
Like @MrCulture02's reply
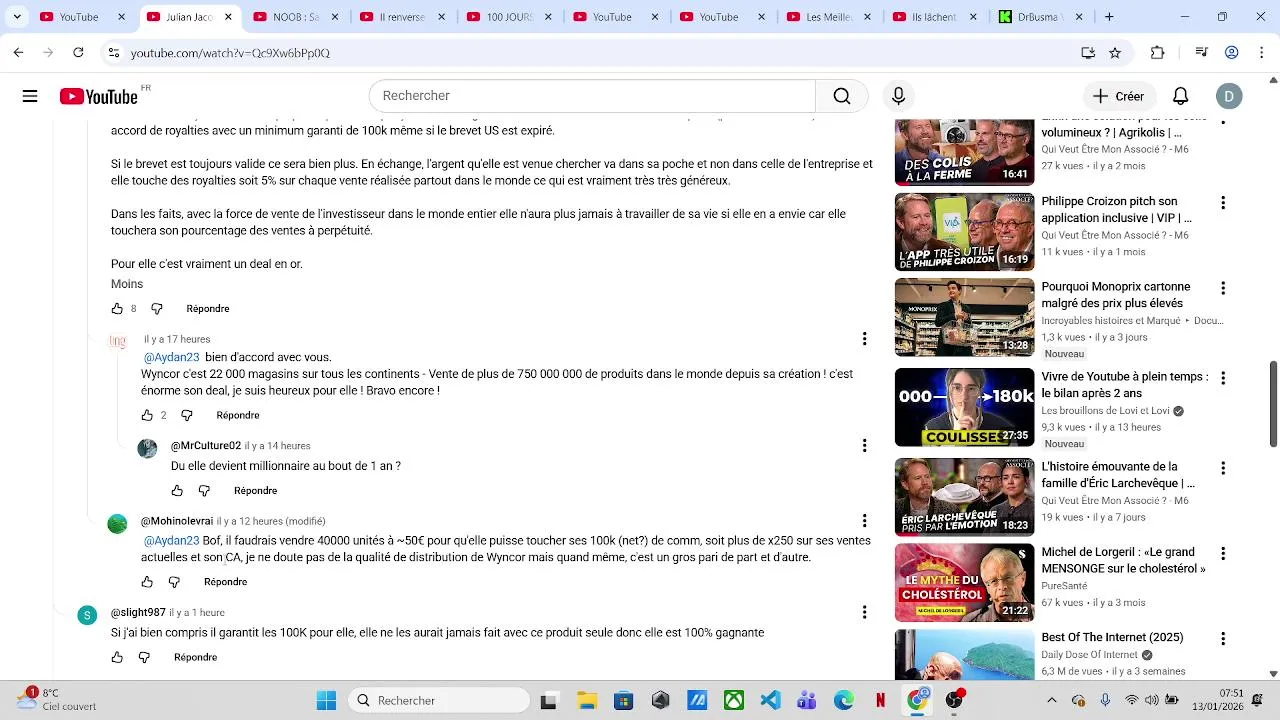(177, 491)
